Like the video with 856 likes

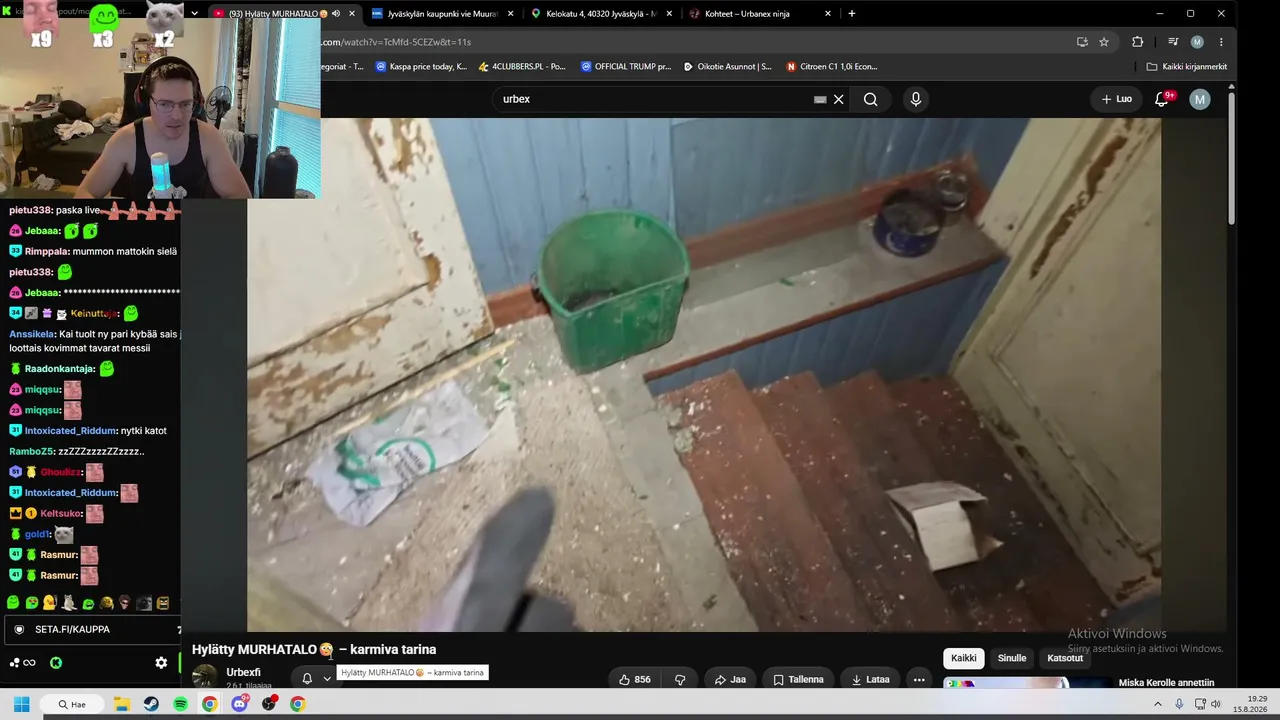634,680
